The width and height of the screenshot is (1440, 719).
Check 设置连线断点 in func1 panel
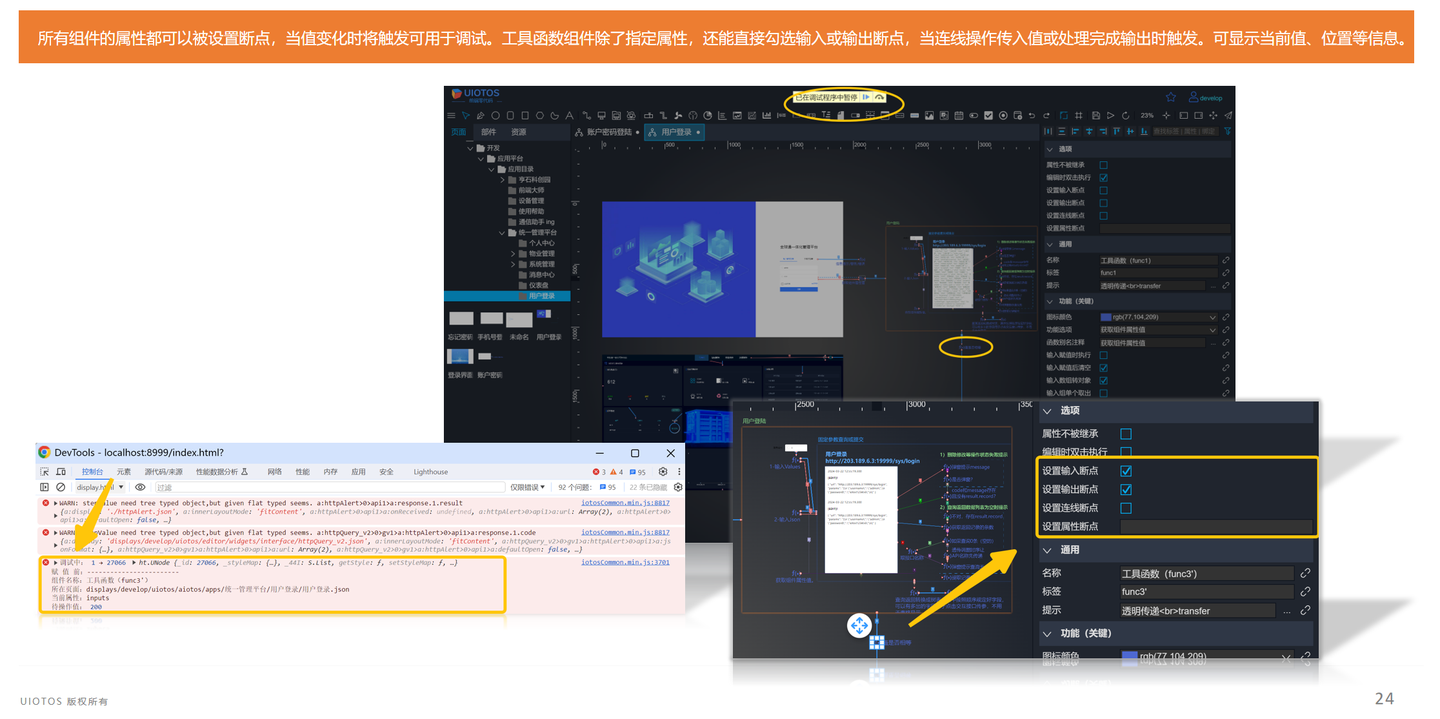[1103, 216]
